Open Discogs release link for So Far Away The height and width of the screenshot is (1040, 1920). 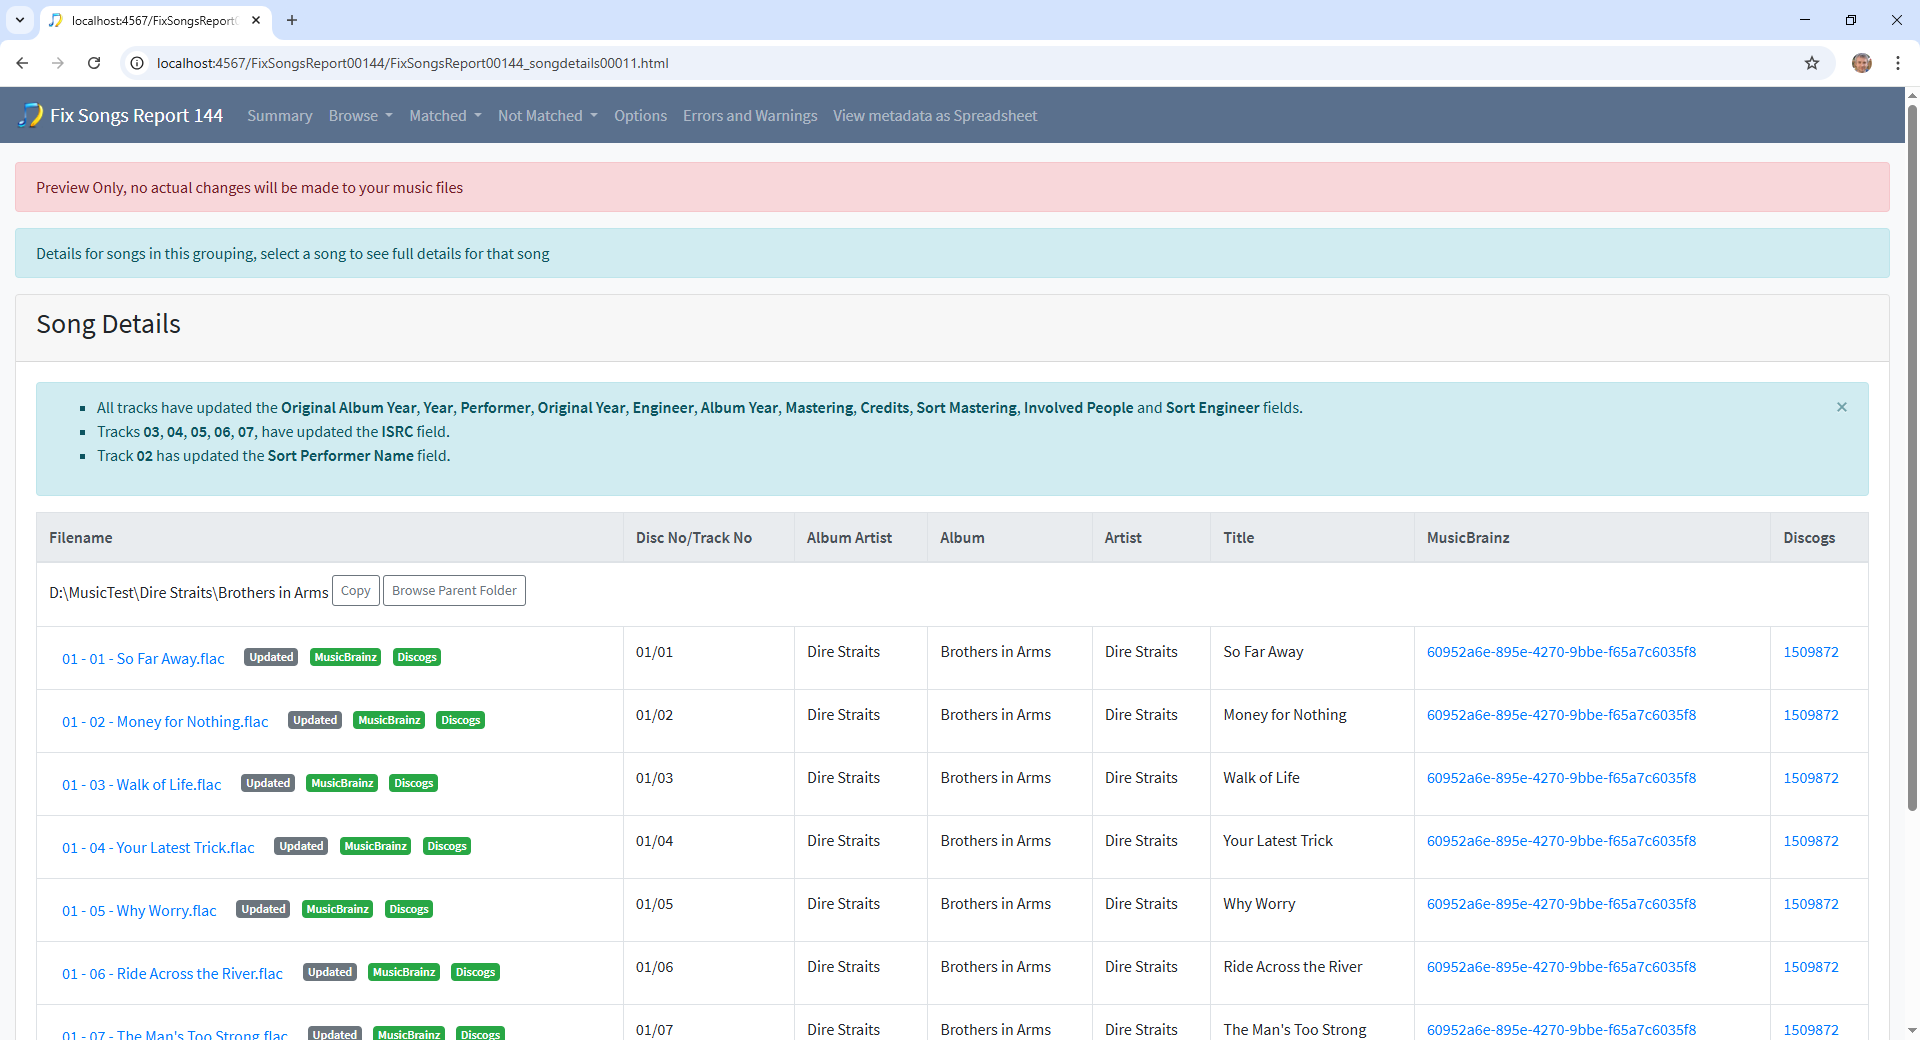click(1810, 652)
